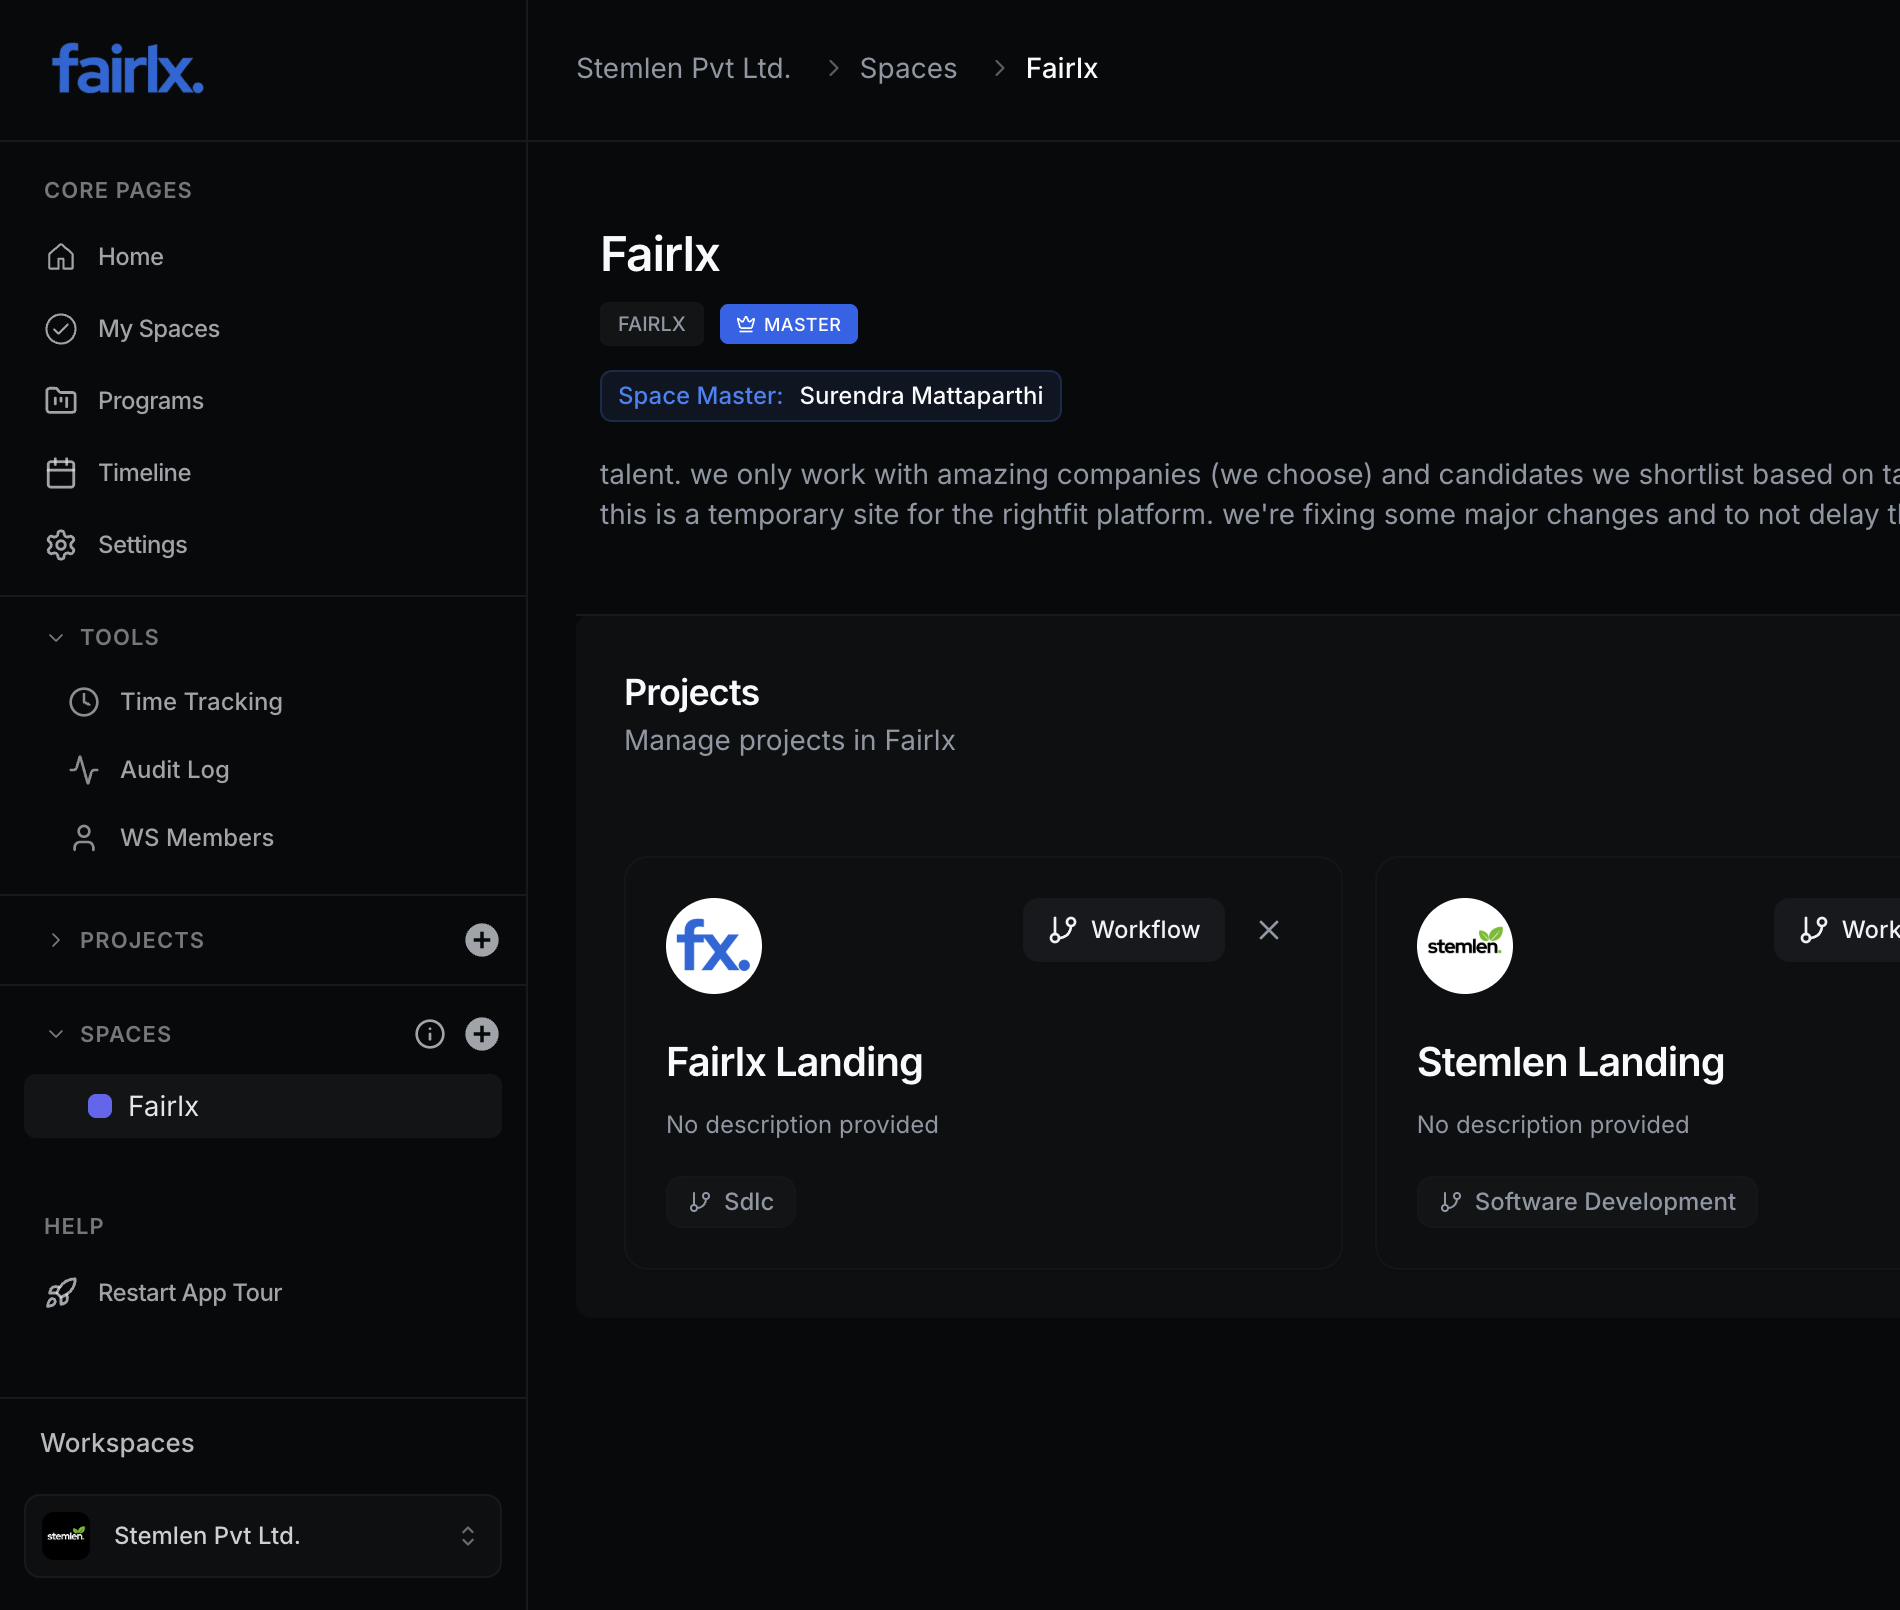Navigate to Stemlen Pvt Ltd. breadcrumb
This screenshot has height=1610, width=1900.
[x=684, y=68]
